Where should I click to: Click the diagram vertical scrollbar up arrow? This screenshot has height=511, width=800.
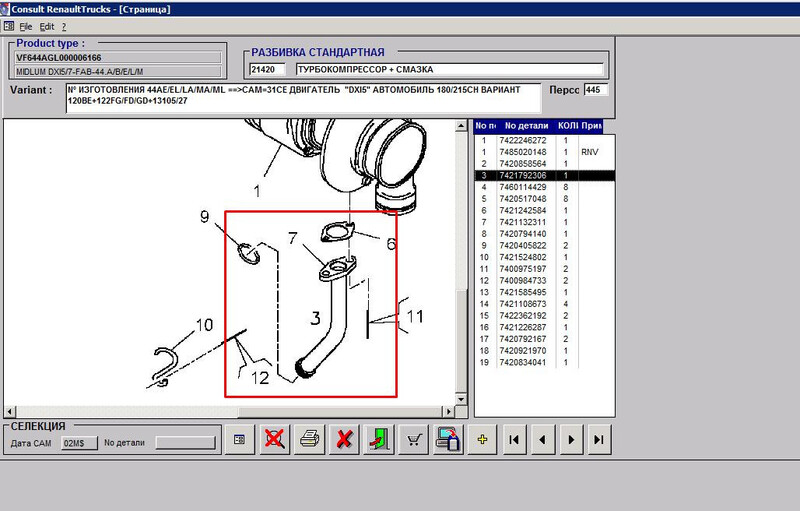(461, 125)
